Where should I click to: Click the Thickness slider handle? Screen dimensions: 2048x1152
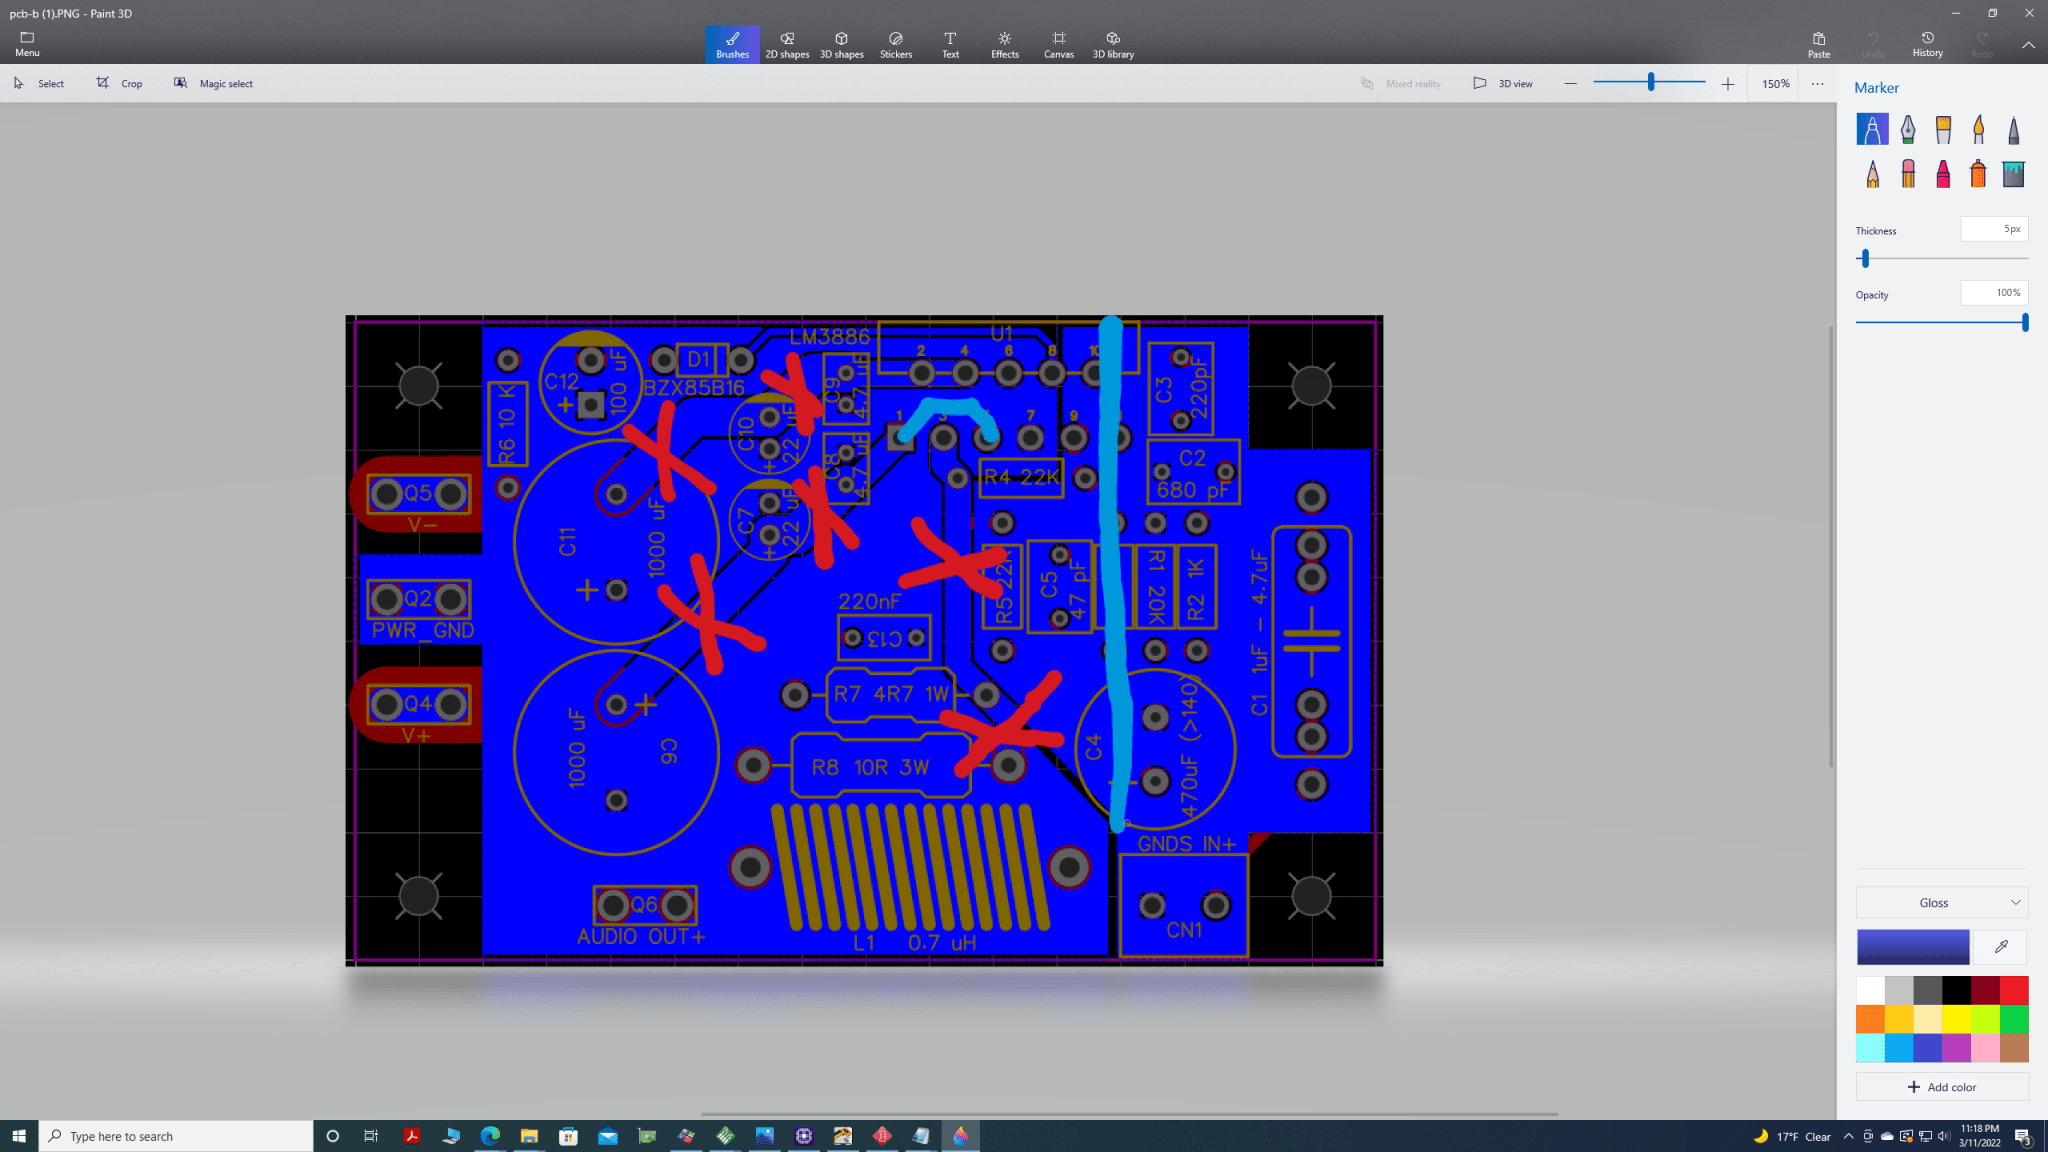tap(1864, 259)
